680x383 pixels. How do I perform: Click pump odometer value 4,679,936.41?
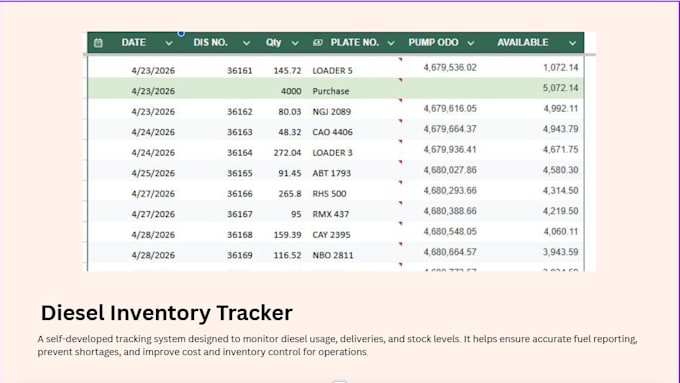[x=450, y=149]
